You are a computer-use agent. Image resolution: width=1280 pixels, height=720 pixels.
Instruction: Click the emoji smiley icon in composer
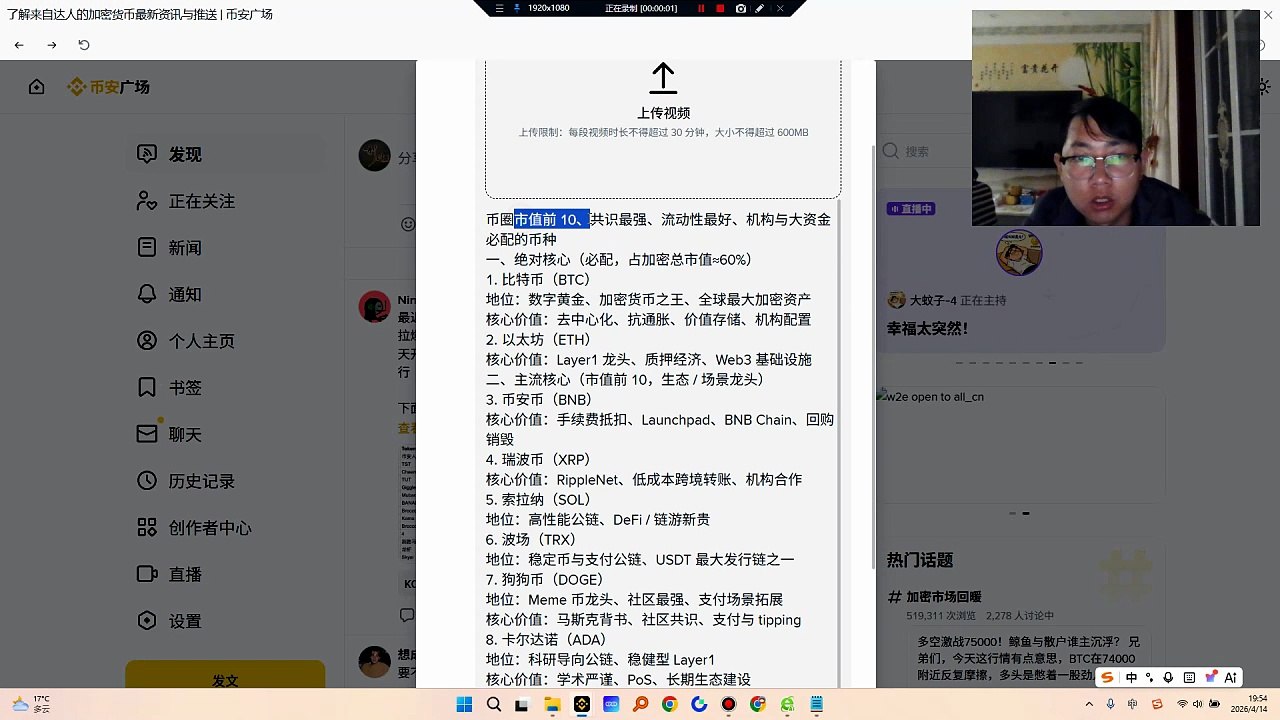coord(408,224)
